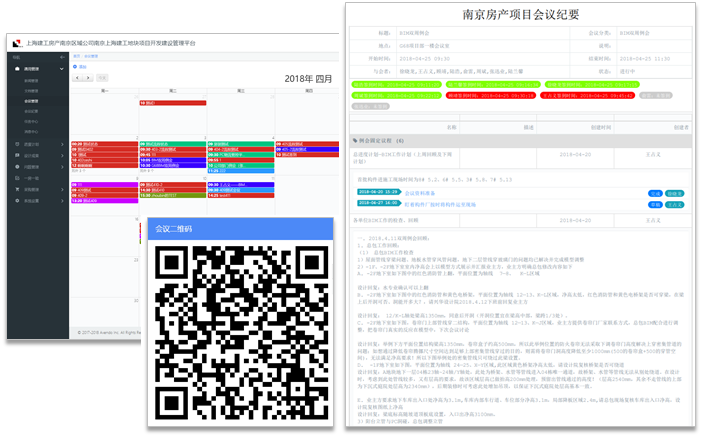Go to the next month in the calendar
The height and width of the screenshot is (437, 702).
click(x=88, y=78)
